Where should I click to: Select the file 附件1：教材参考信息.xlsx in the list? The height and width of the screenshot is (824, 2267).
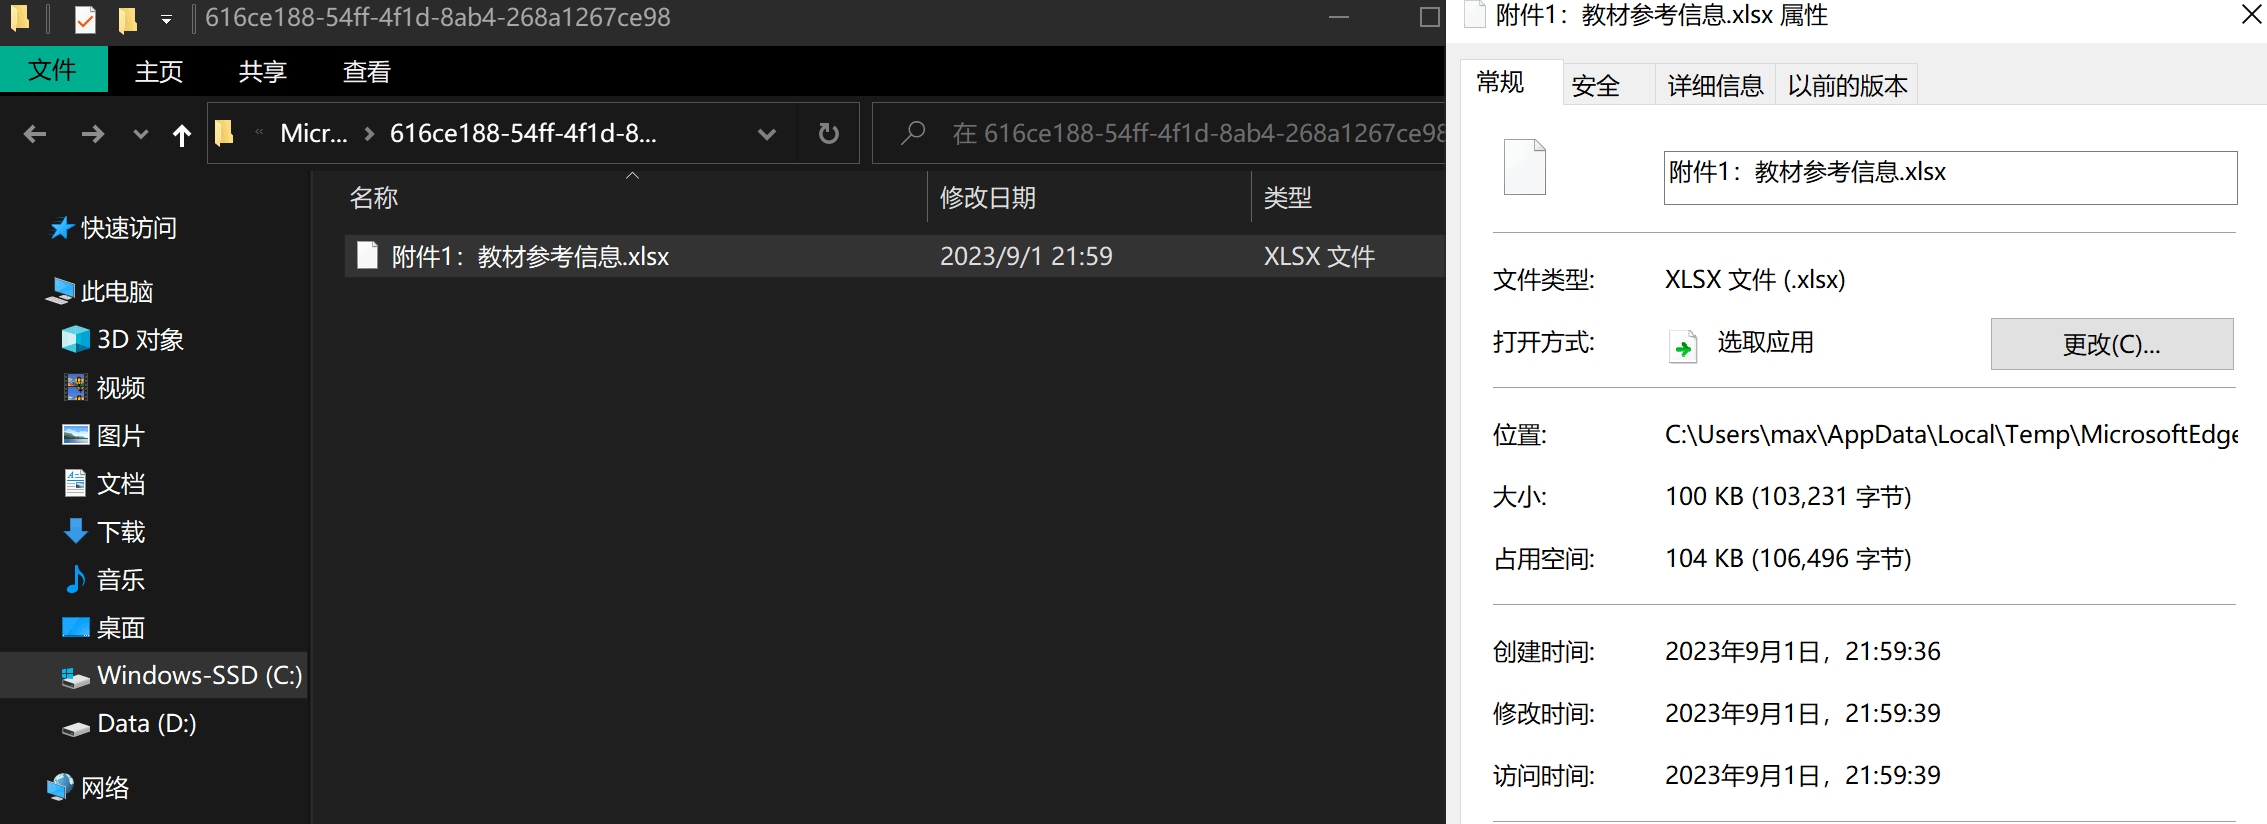coord(529,257)
